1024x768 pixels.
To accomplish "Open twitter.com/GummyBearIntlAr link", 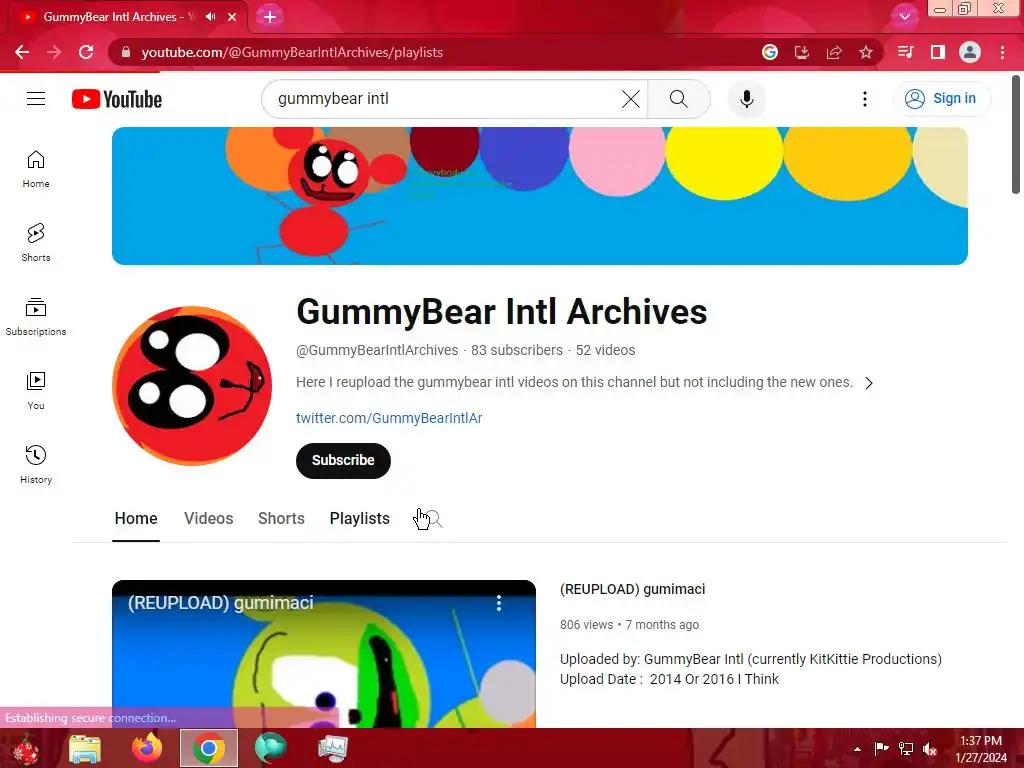I will [389, 418].
